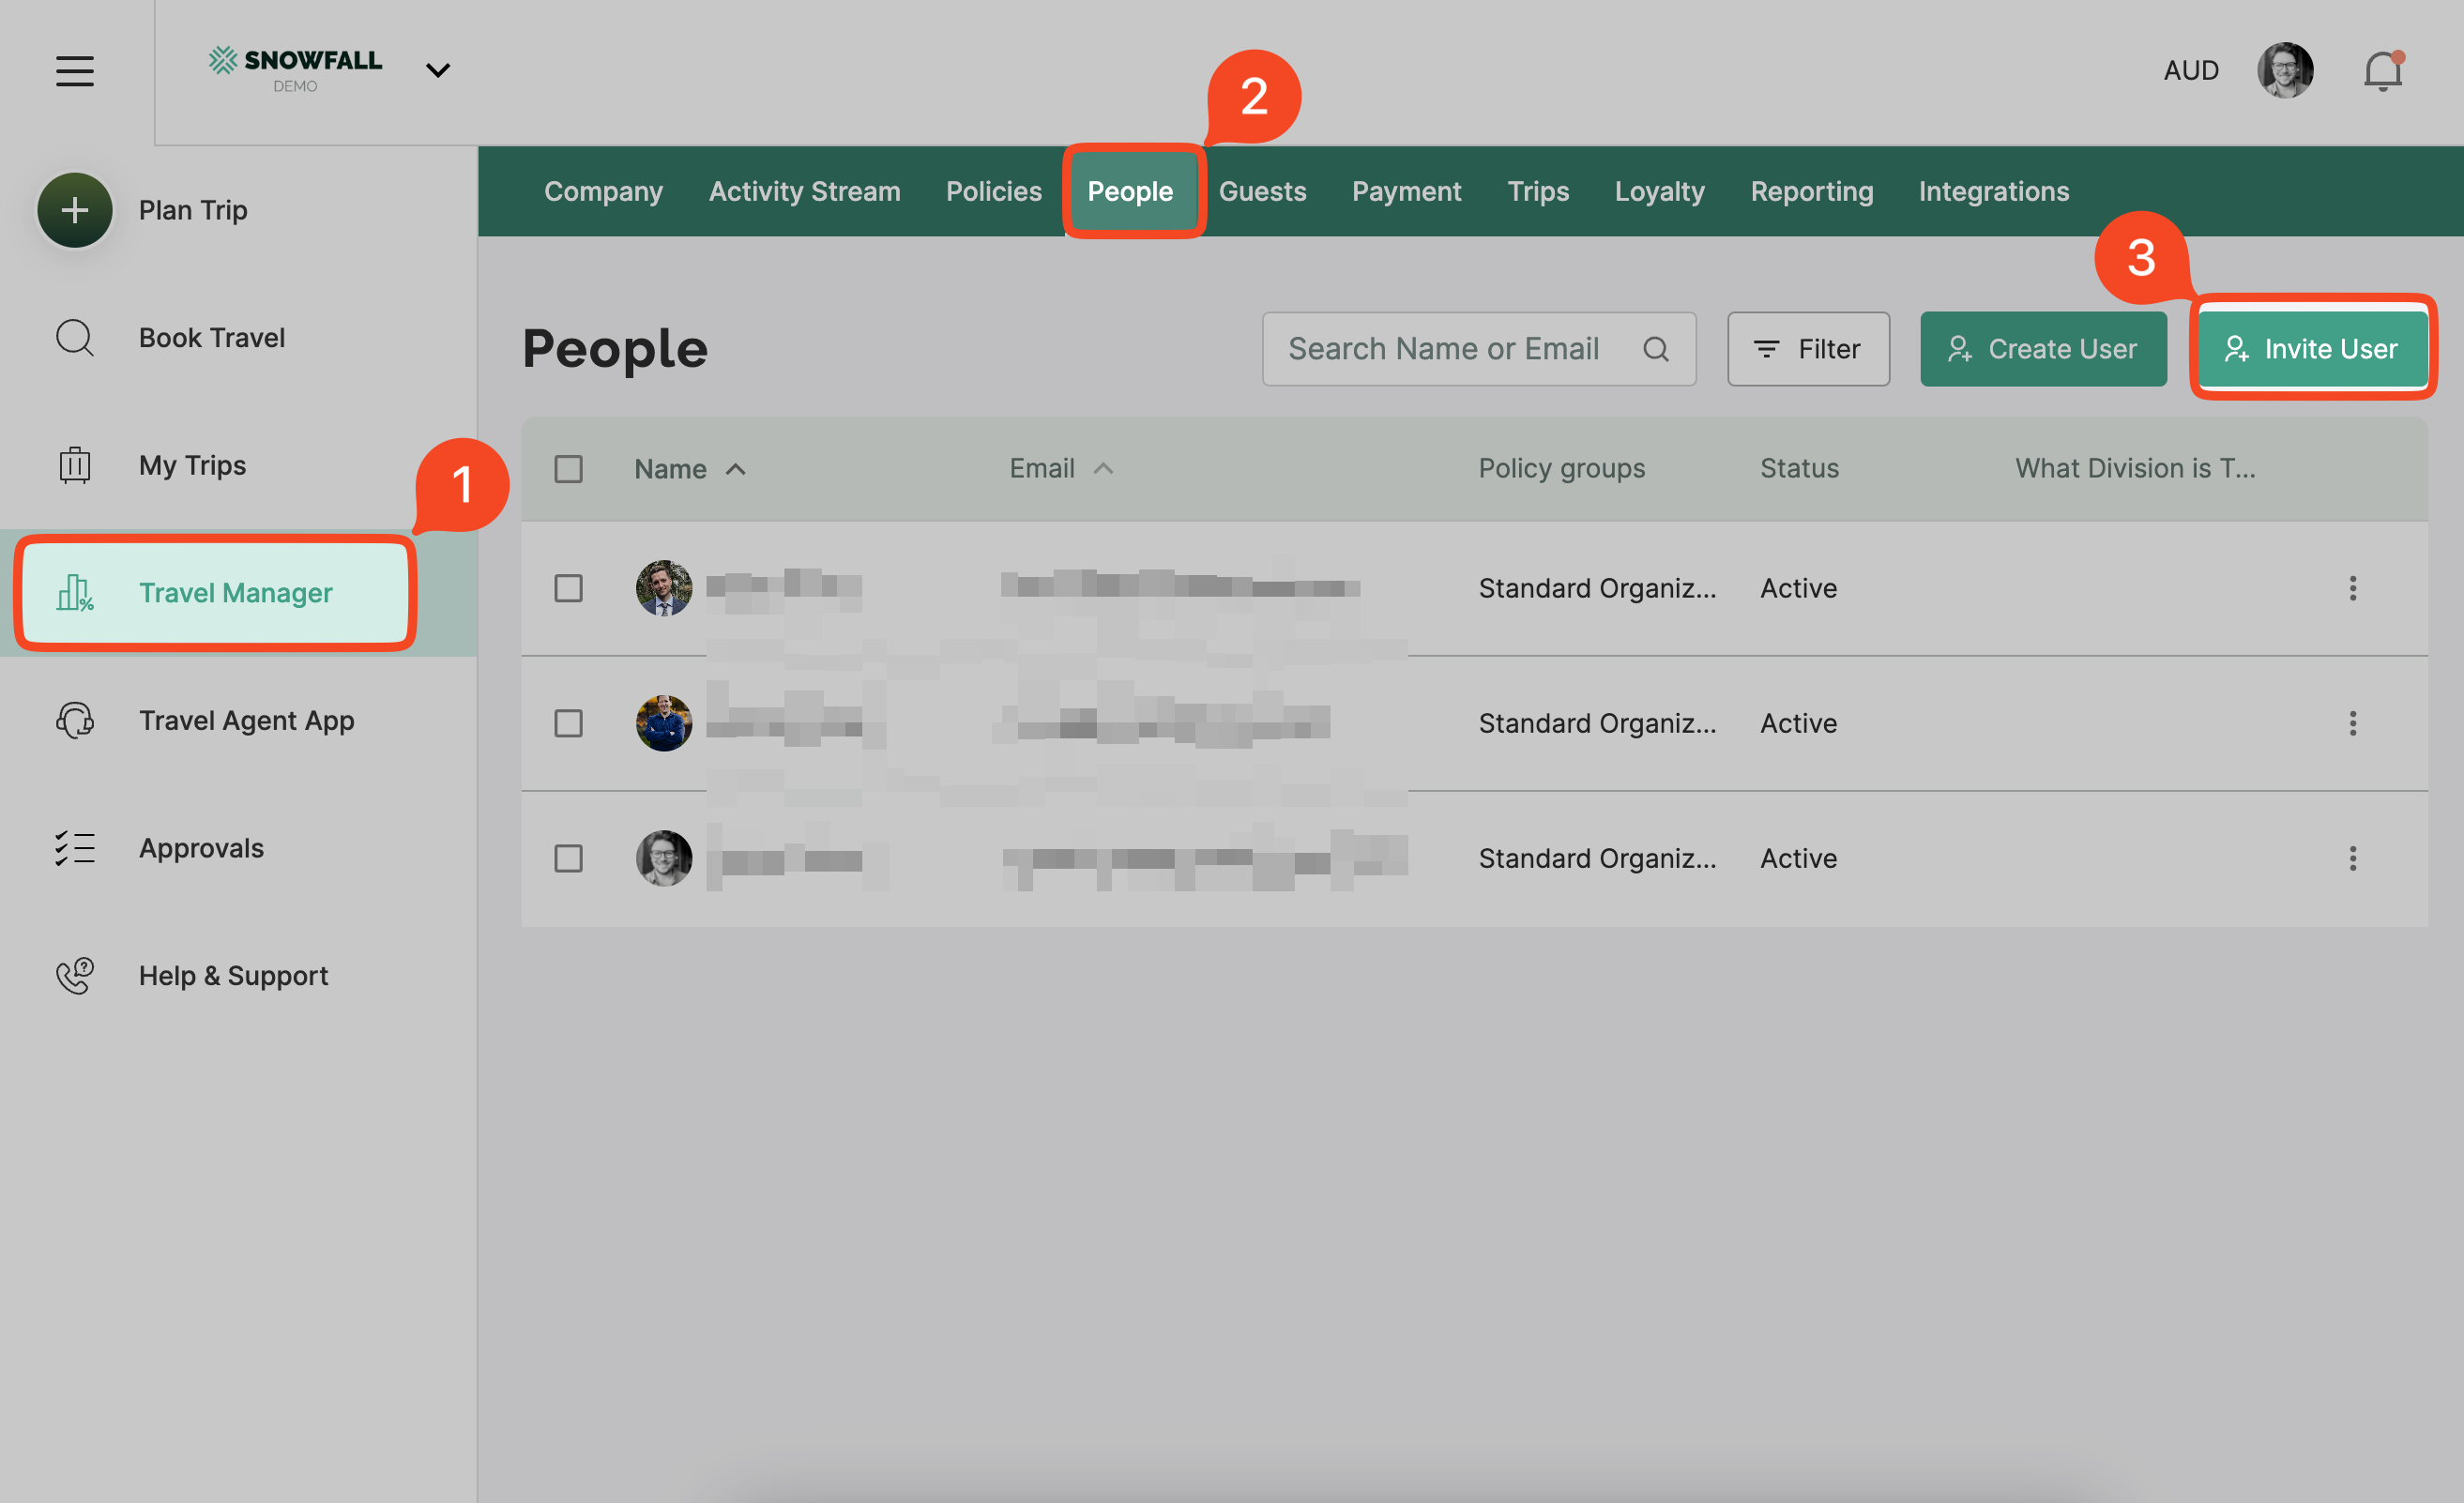
Task: Click the Travel Manager chart icon
Action: [x=75, y=593]
